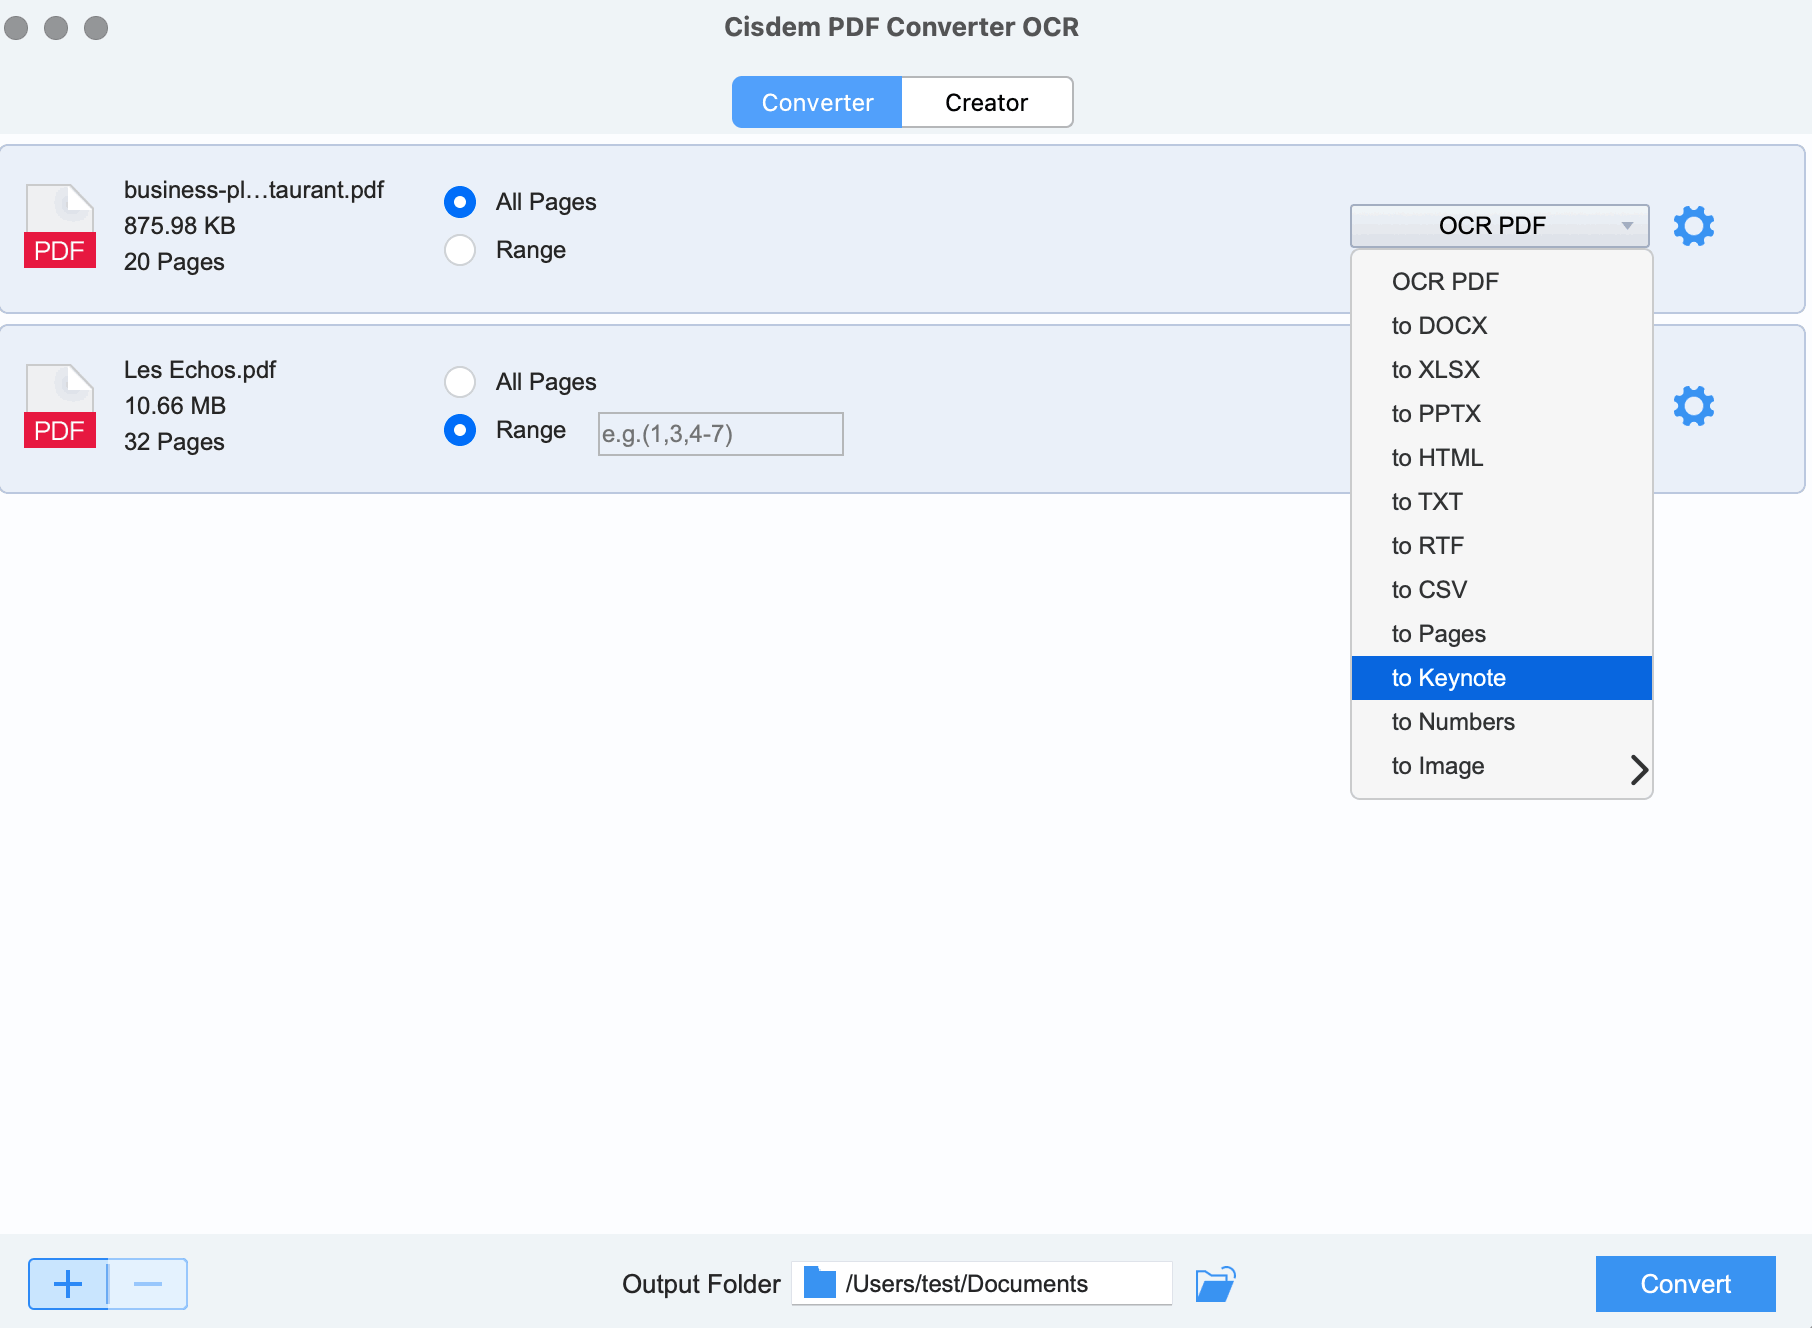Choose to Image output format
1812x1328 pixels.
(1501, 766)
